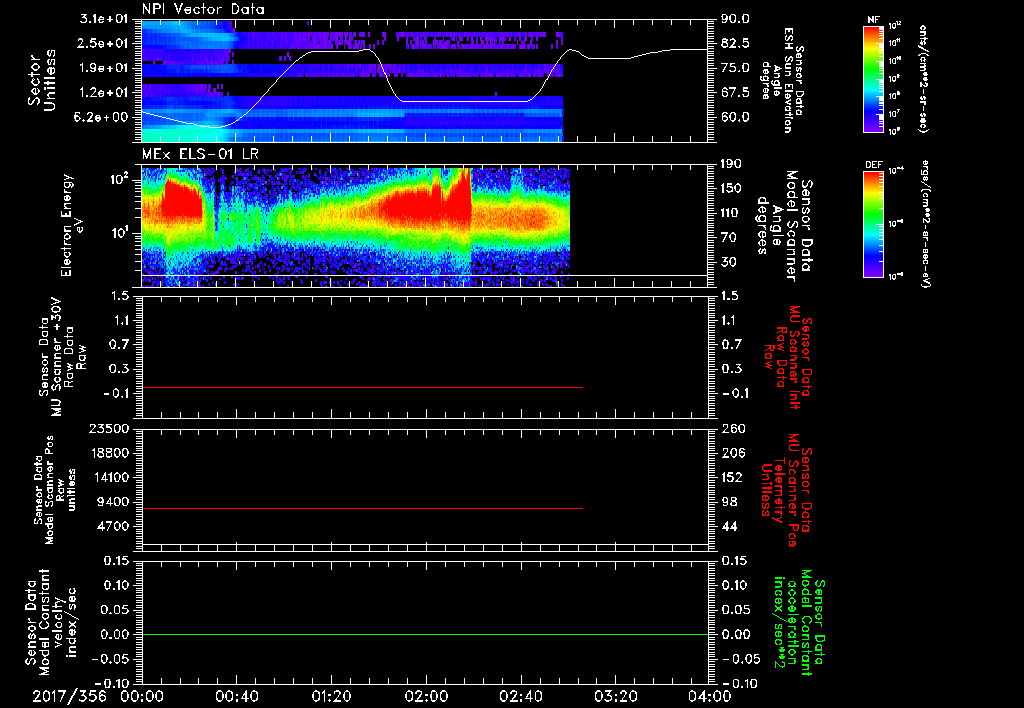The image size is (1024, 708).
Task: Click the '82.5' sun elevation tick value
Action: (x=735, y=43)
